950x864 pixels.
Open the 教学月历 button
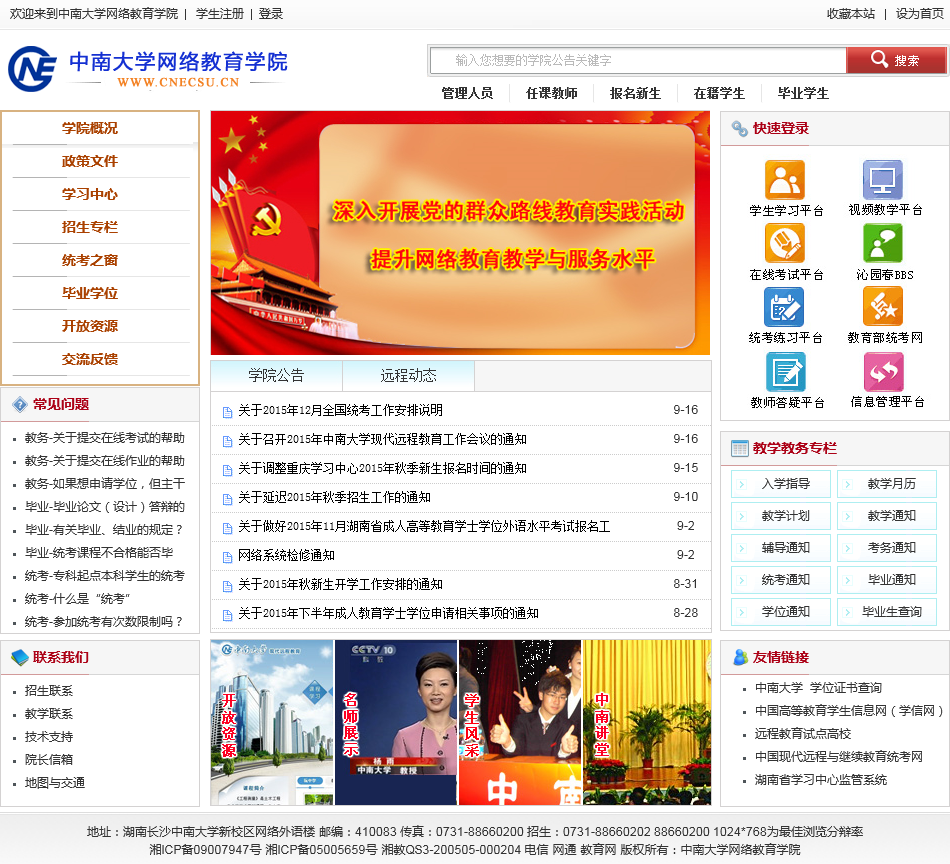click(x=887, y=484)
